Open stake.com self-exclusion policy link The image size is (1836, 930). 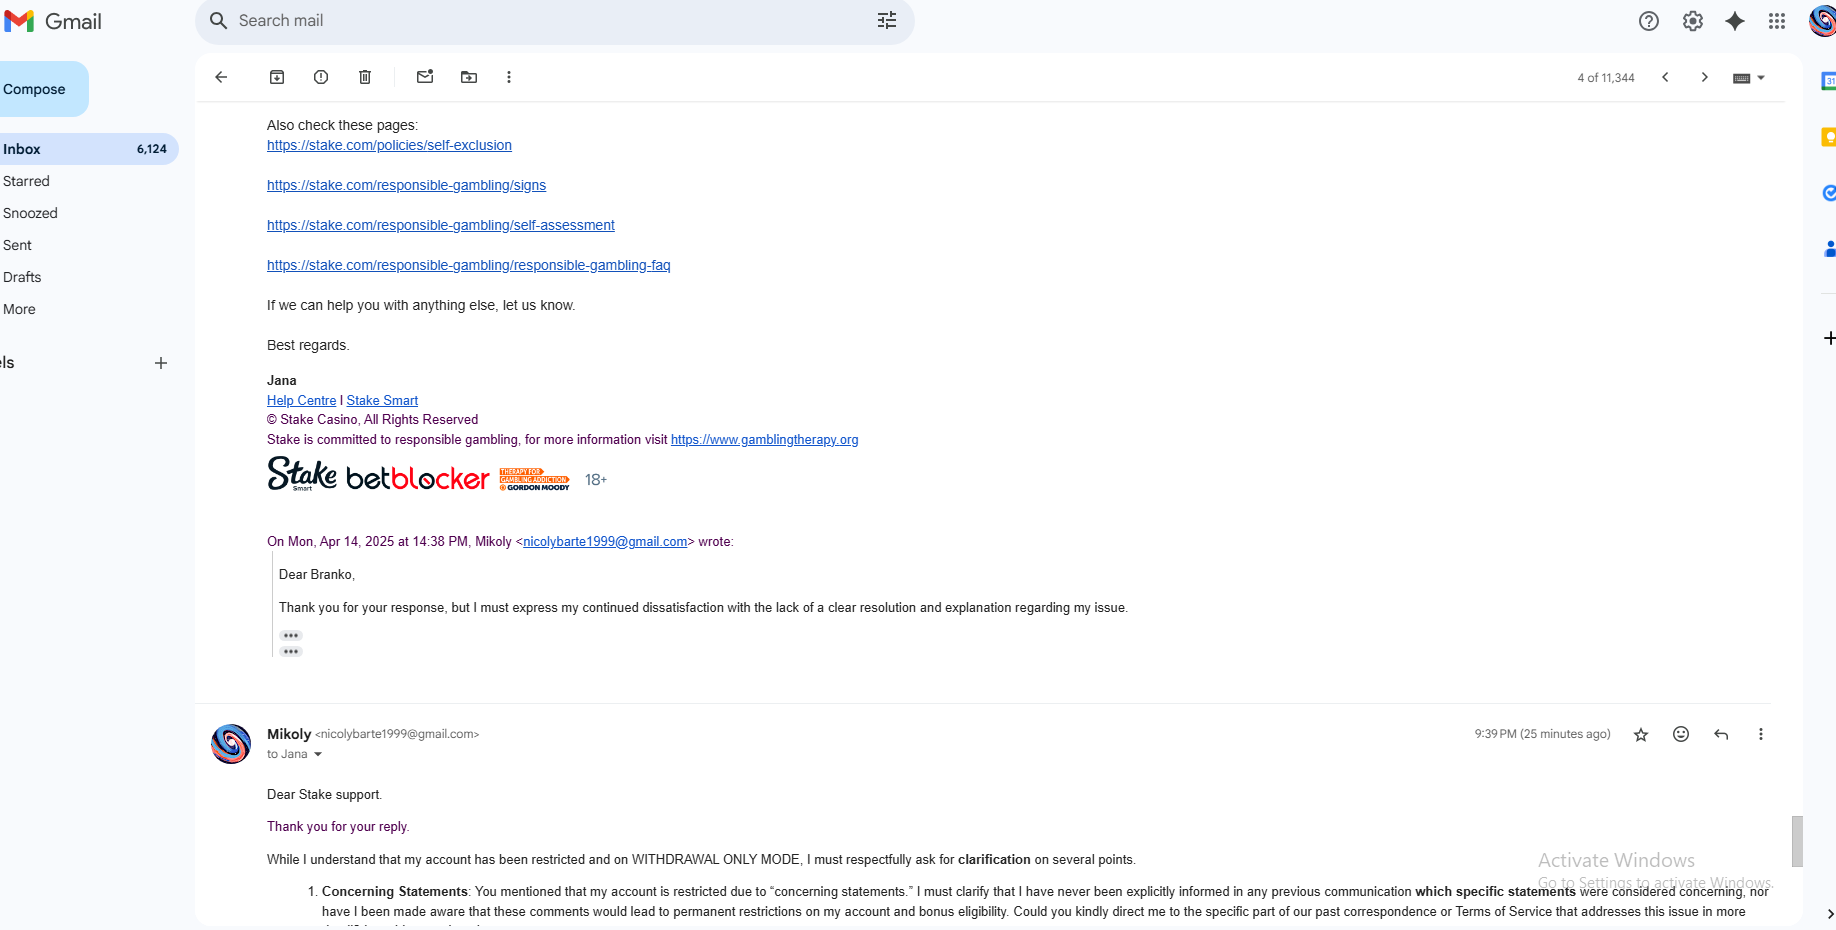click(389, 145)
